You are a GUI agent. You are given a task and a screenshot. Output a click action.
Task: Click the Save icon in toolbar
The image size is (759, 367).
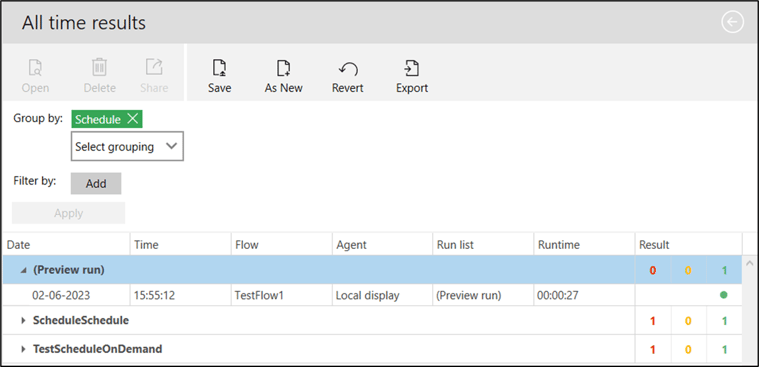(220, 69)
